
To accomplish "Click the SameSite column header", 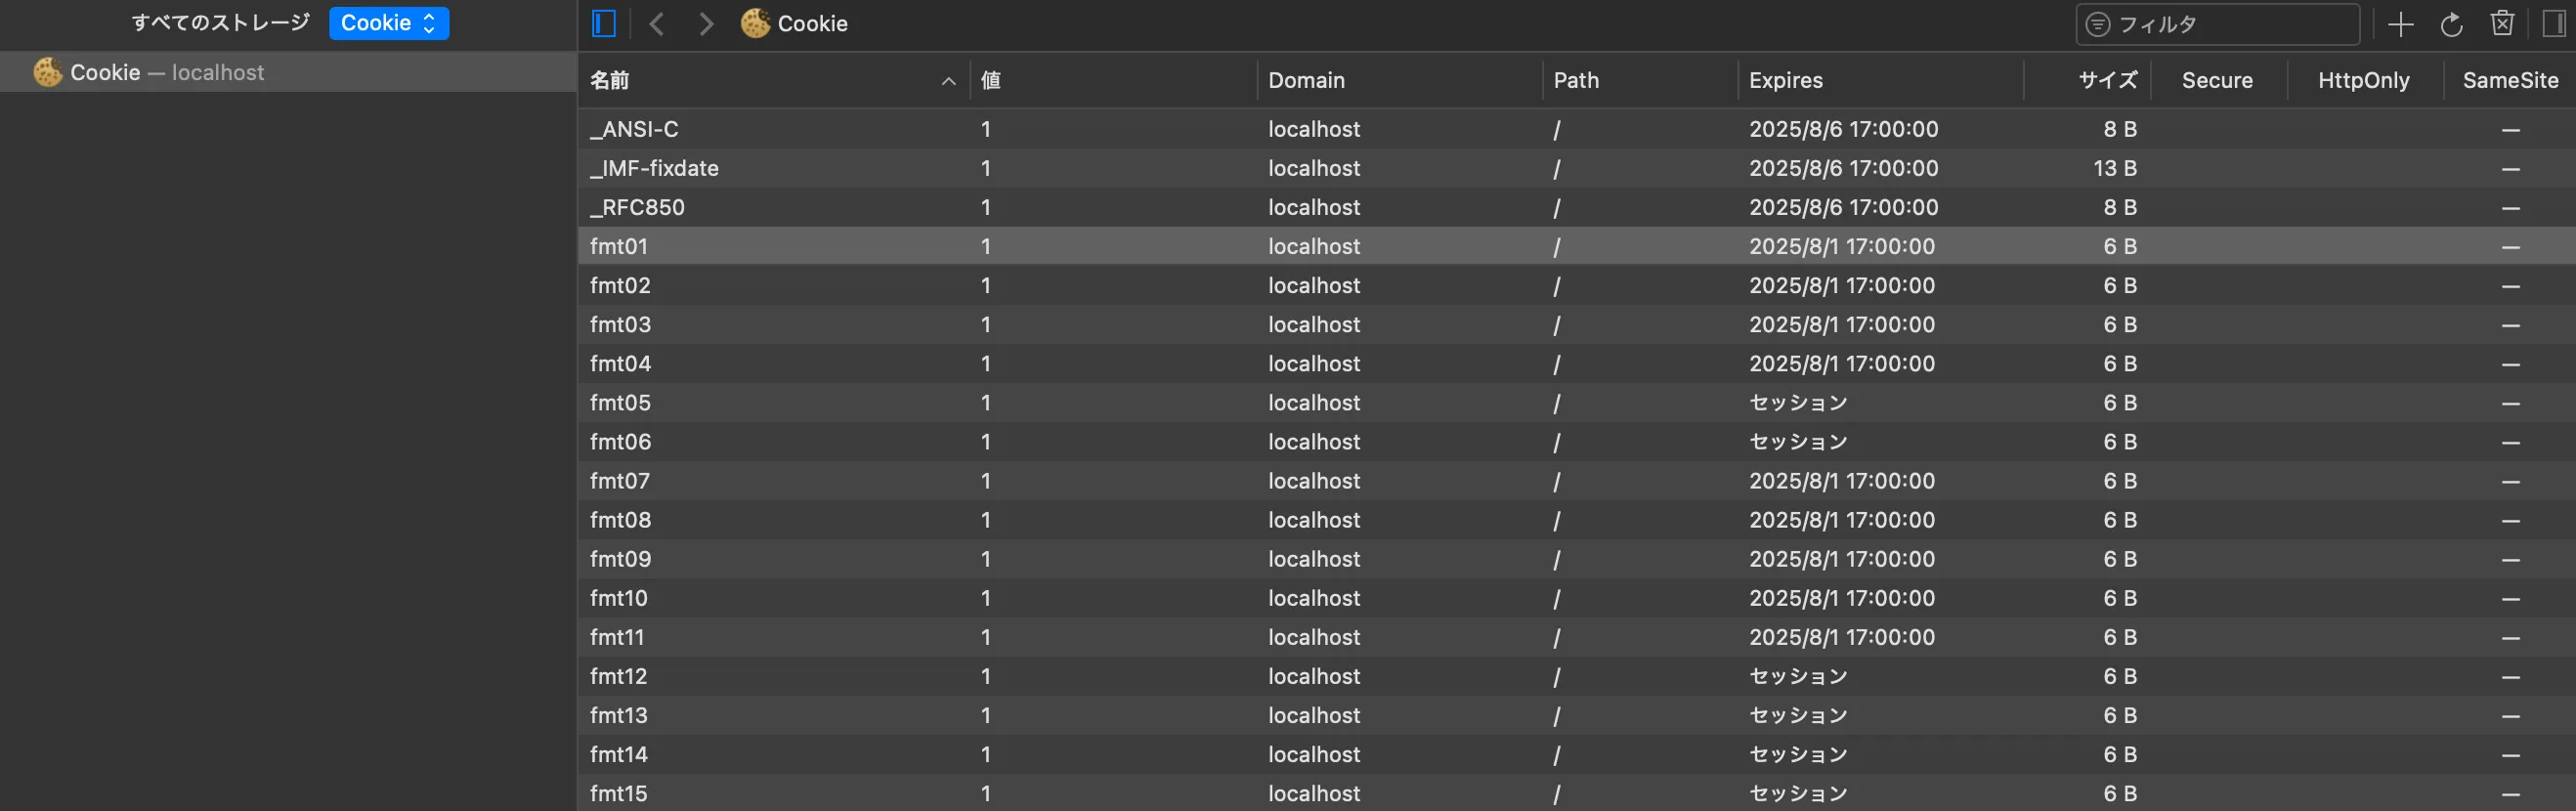I will click(x=2509, y=80).
